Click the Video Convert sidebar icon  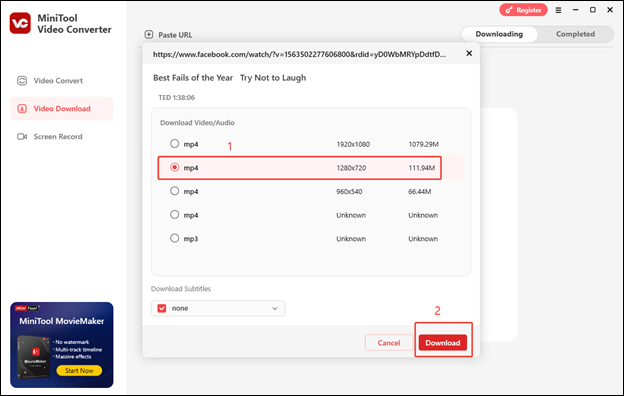coord(22,81)
